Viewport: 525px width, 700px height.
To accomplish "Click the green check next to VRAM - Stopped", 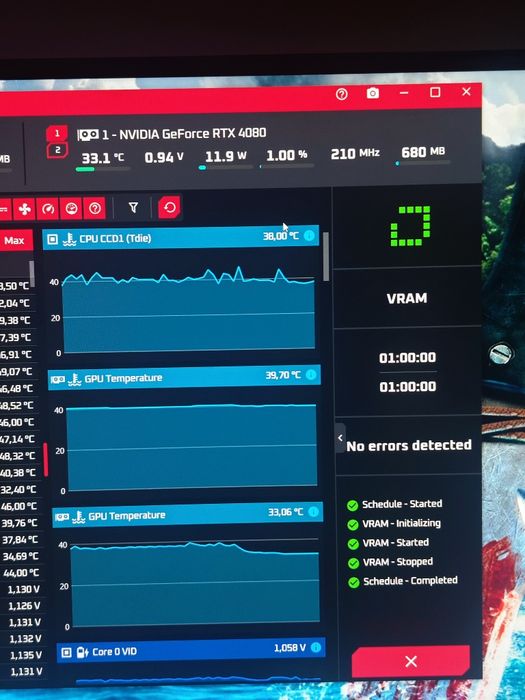I will (353, 563).
